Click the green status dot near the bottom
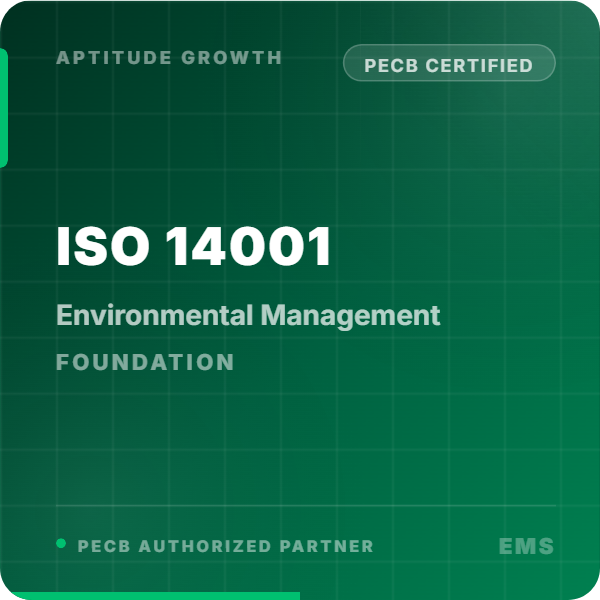 [61, 544]
